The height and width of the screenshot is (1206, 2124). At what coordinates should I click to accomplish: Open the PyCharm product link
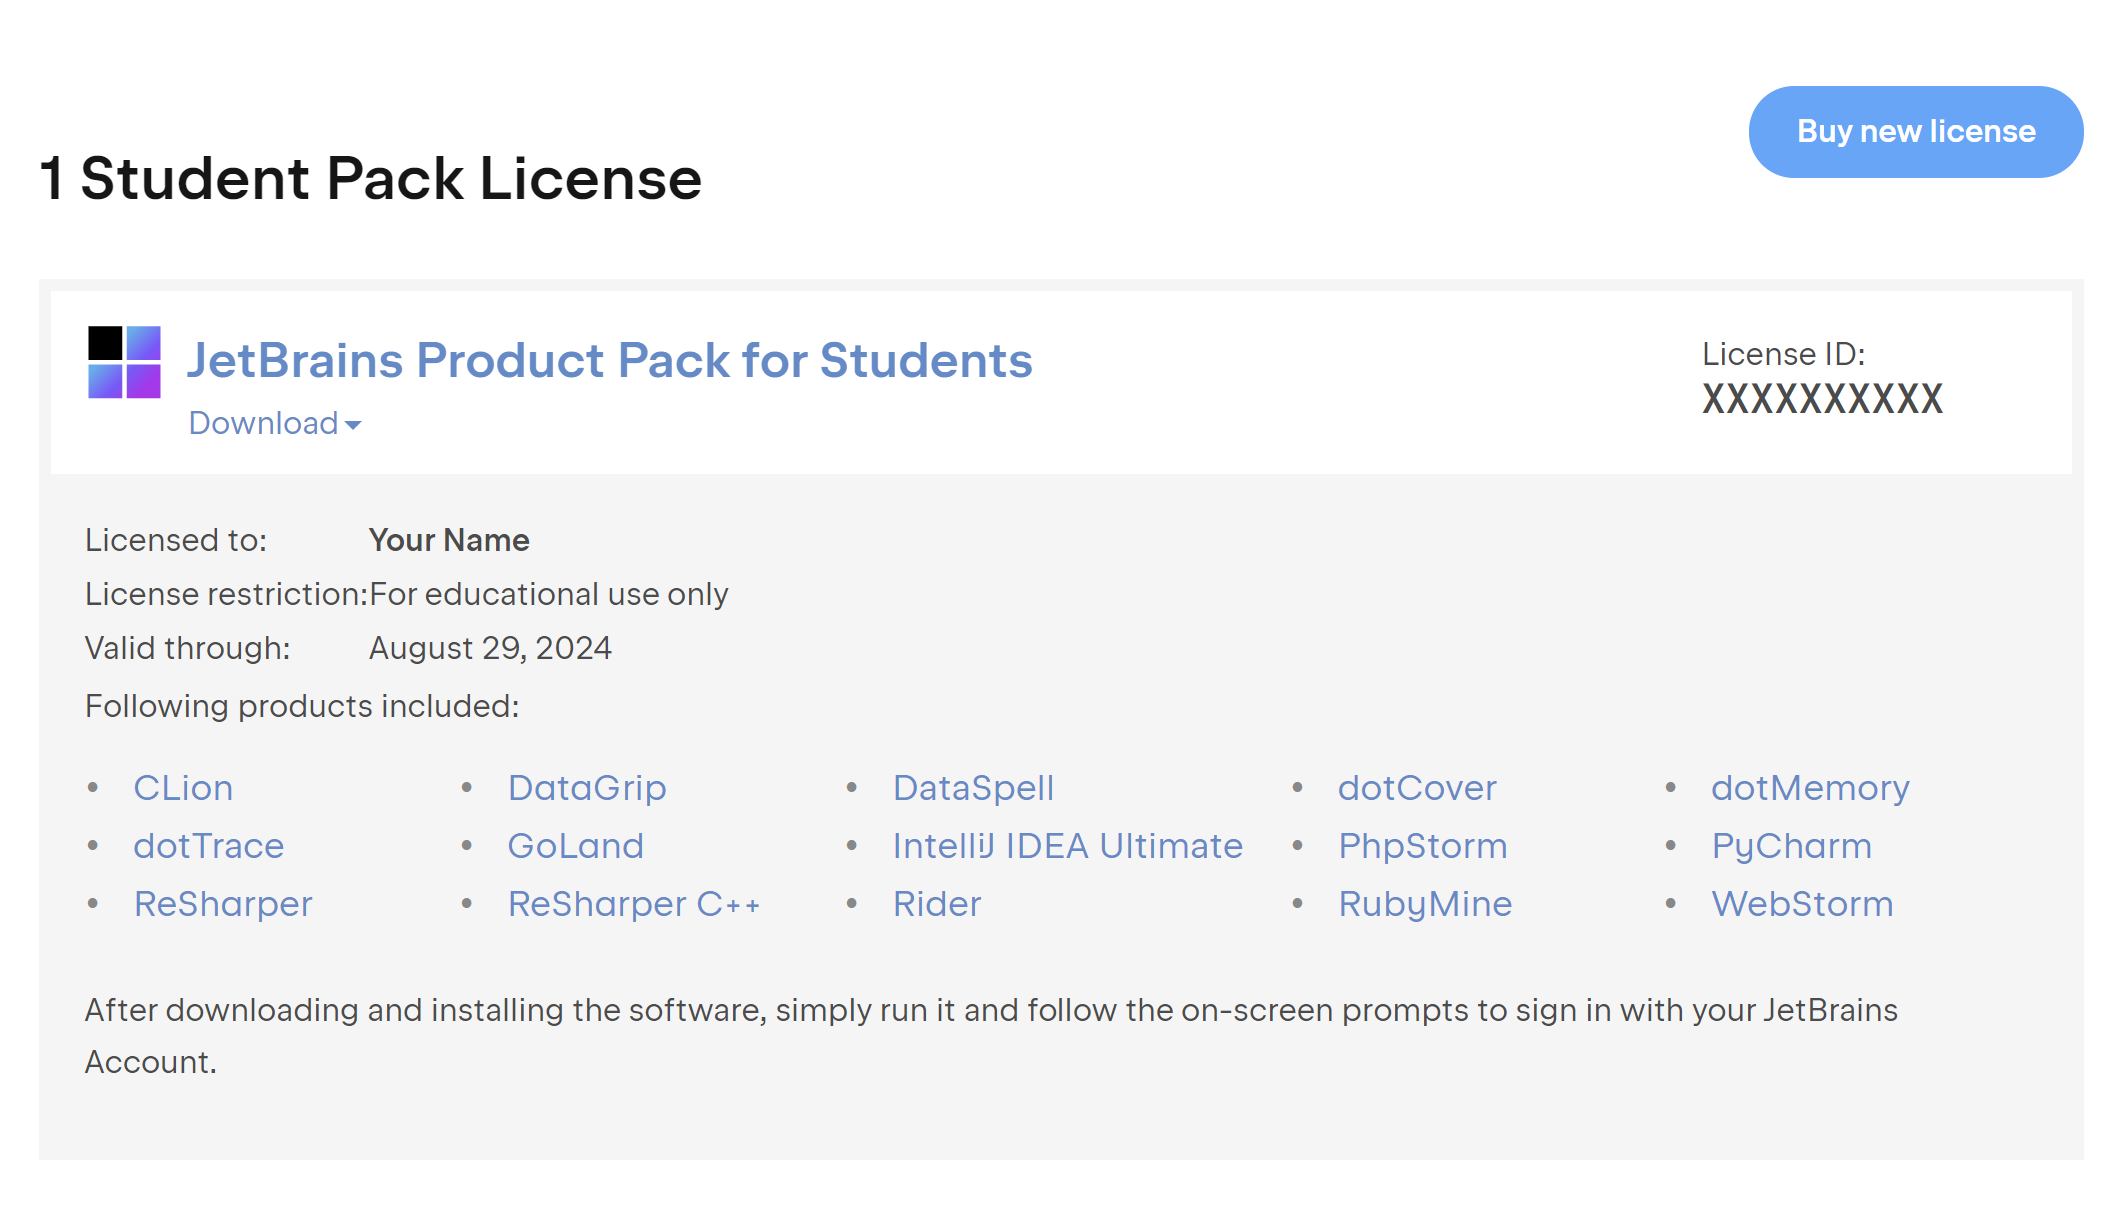tap(1791, 846)
